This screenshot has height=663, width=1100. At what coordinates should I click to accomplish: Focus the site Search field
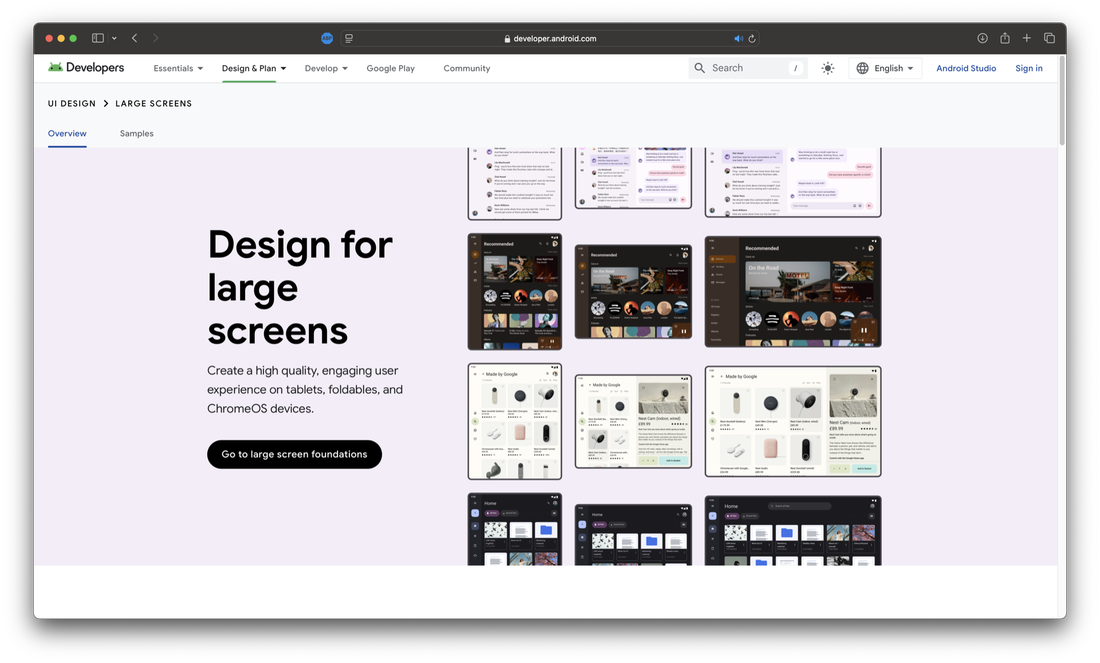coord(748,68)
